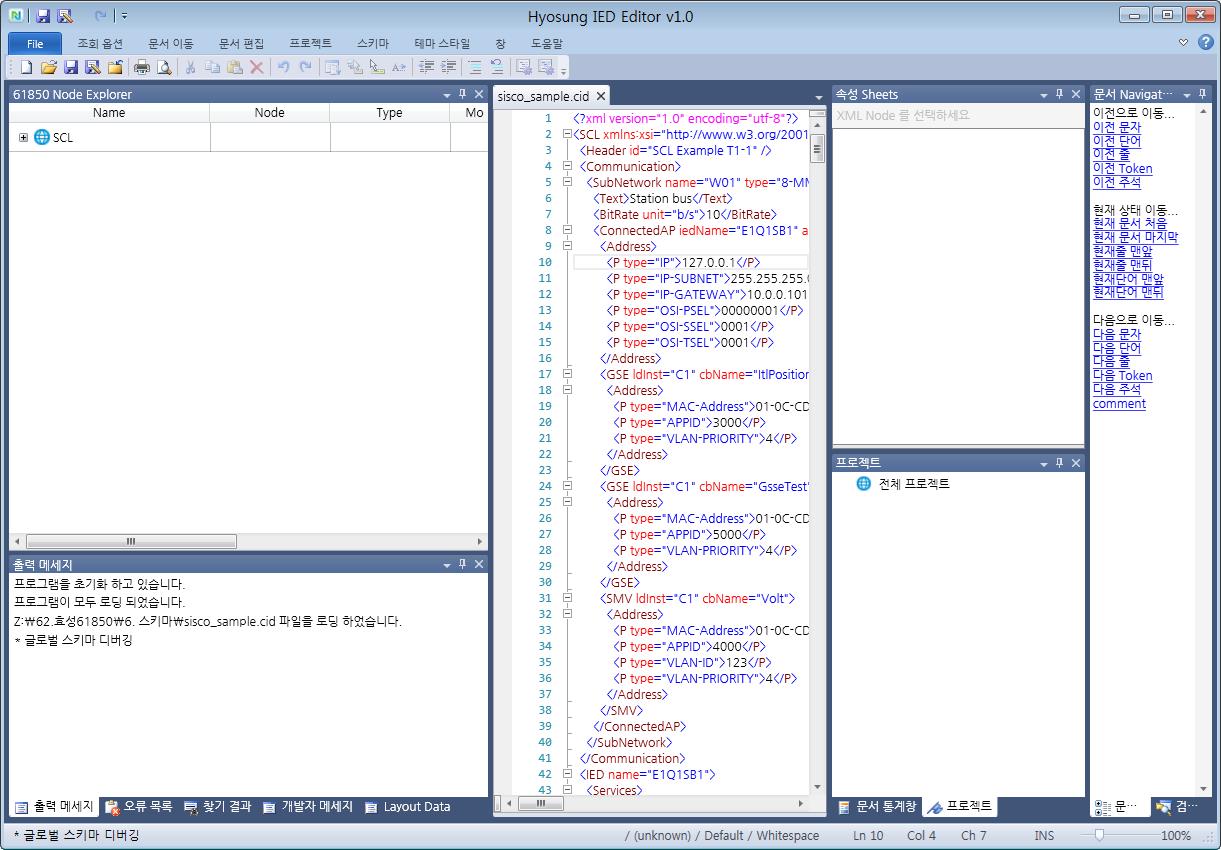Click the XML Node search field in 속성 Sheets
Viewport: 1221px width, 850px height.
pos(958,115)
